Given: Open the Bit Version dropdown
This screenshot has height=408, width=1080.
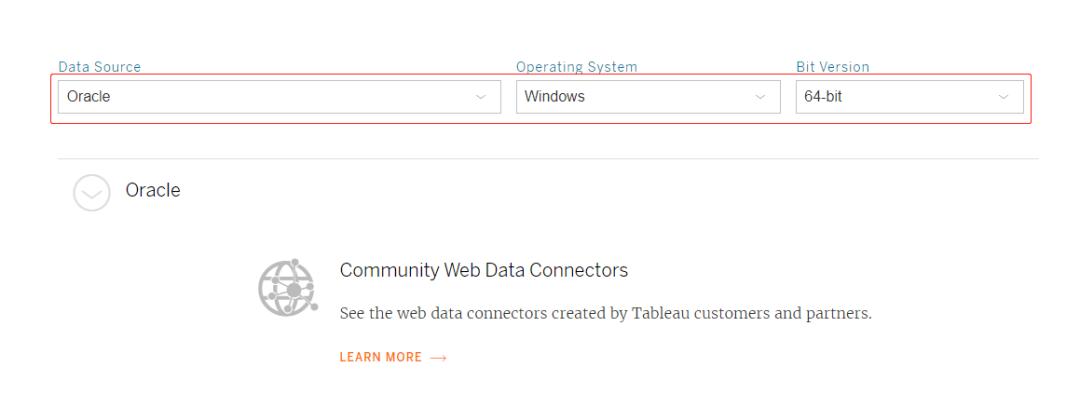Looking at the screenshot, I should tap(909, 97).
